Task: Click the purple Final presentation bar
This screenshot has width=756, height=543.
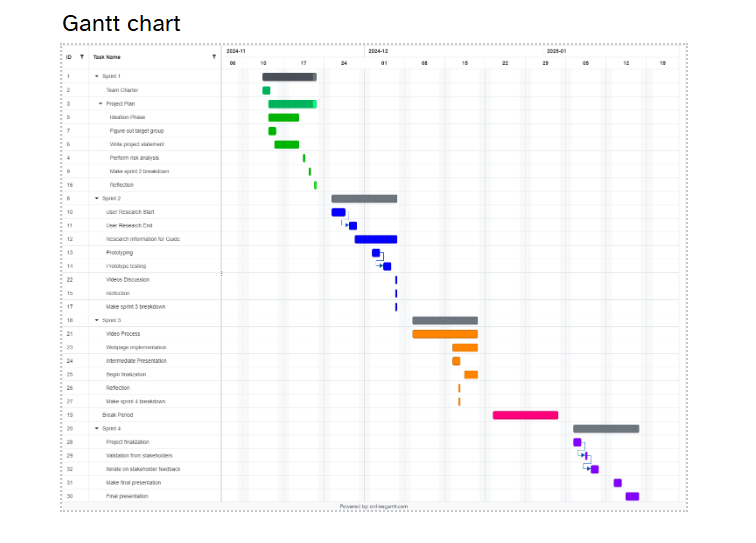Action: pos(632,496)
